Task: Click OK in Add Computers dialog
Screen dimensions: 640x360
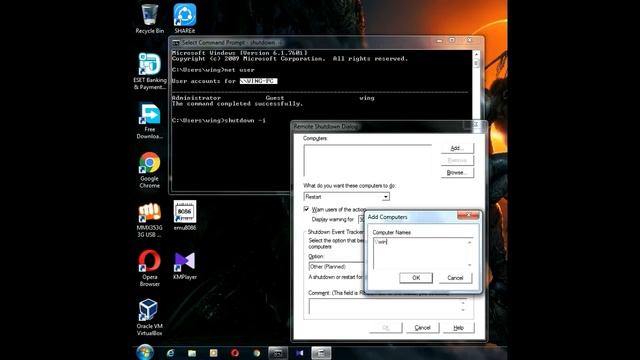Action: pyautogui.click(x=416, y=278)
